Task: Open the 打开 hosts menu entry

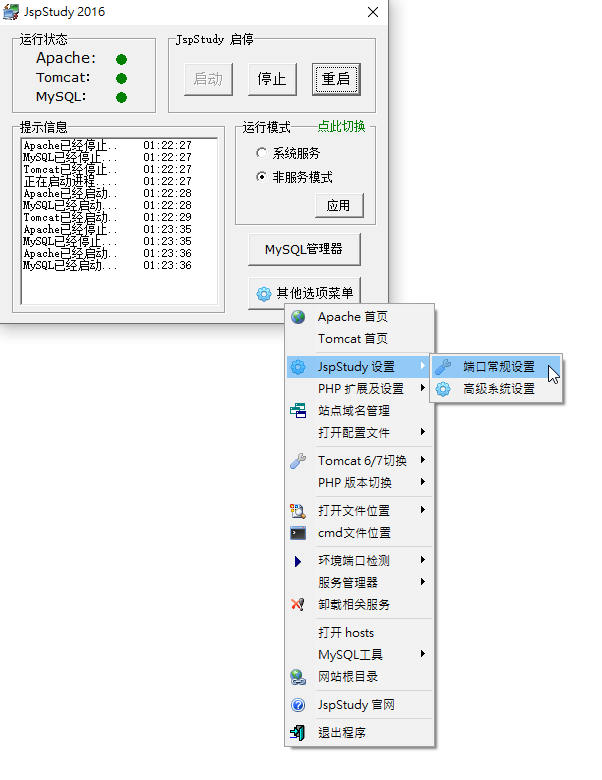Action: point(359,633)
